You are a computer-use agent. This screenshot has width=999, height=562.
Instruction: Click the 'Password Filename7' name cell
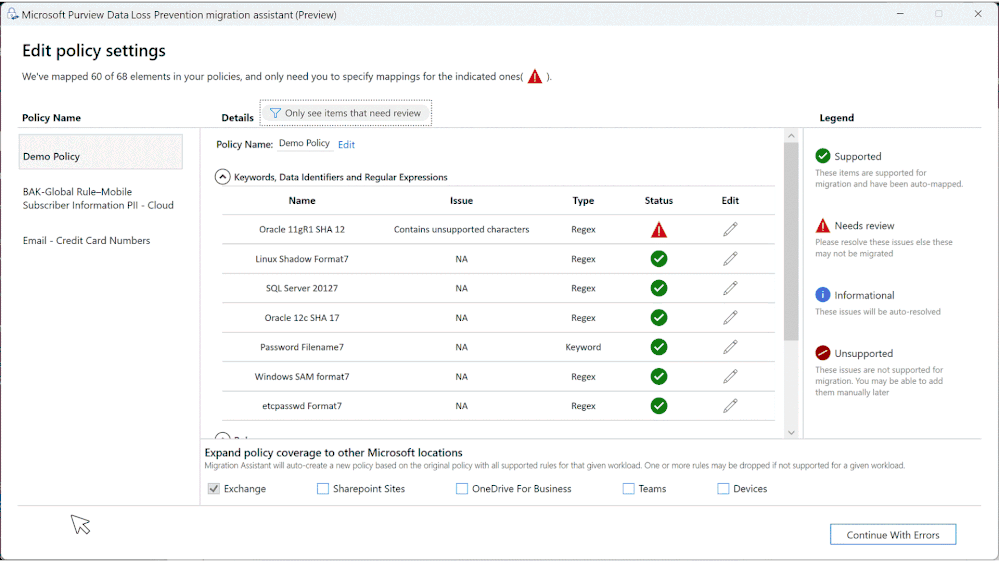[302, 347]
